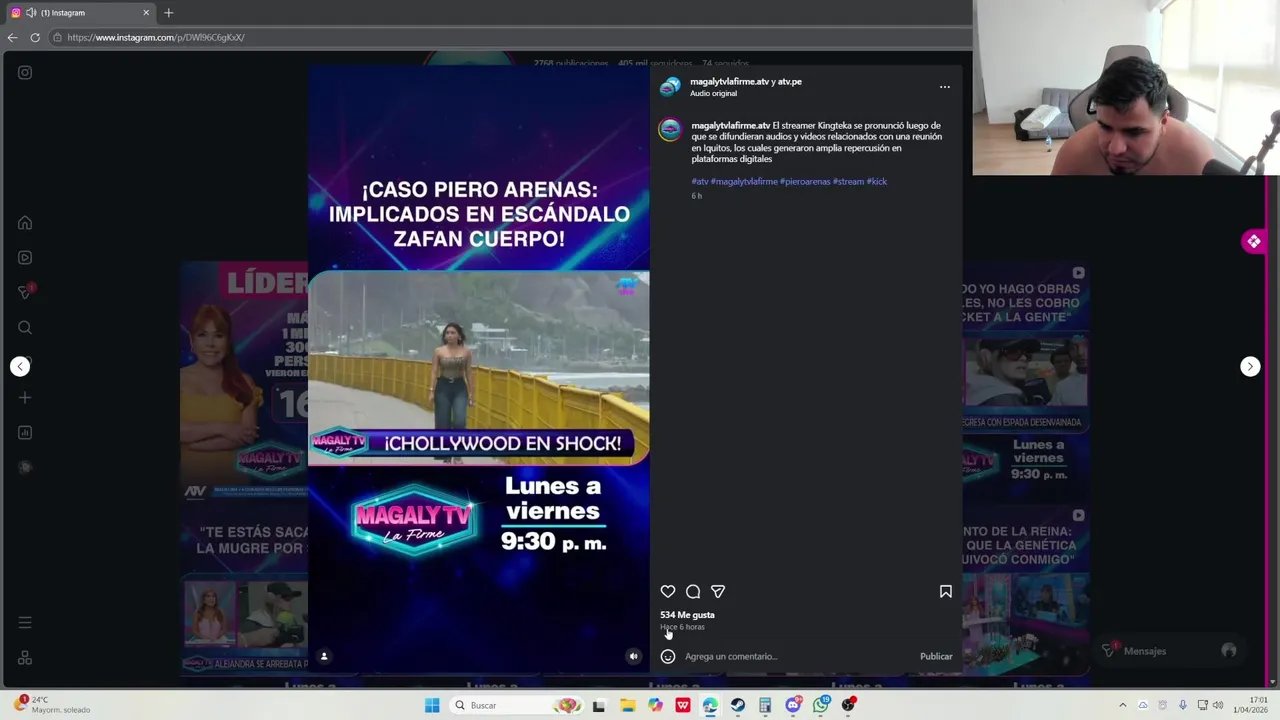The height and width of the screenshot is (720, 1280).
Task: Open Windows Start menu
Action: point(432,705)
